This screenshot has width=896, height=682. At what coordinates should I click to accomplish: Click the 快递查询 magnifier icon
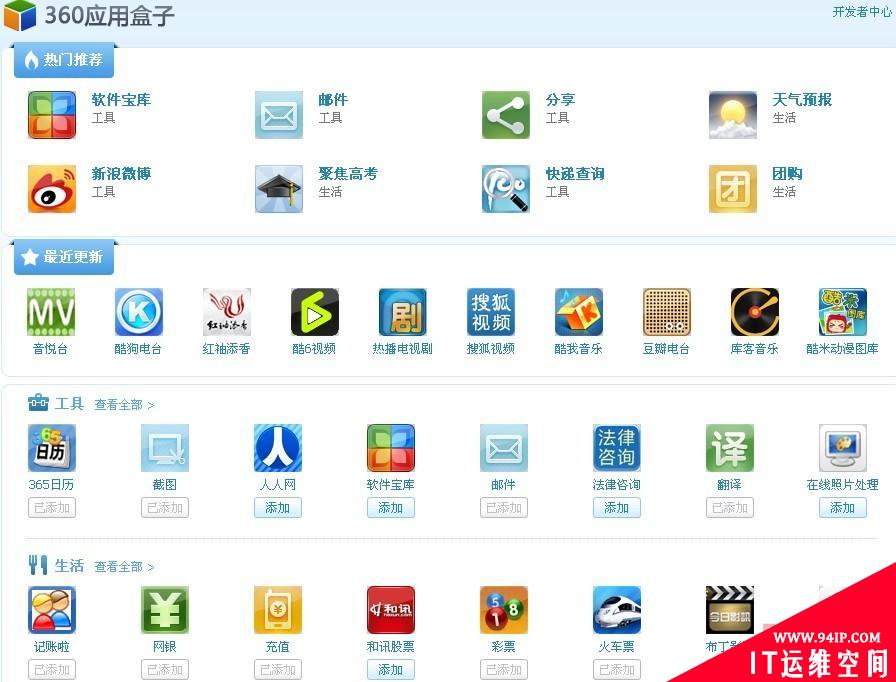tap(506, 189)
